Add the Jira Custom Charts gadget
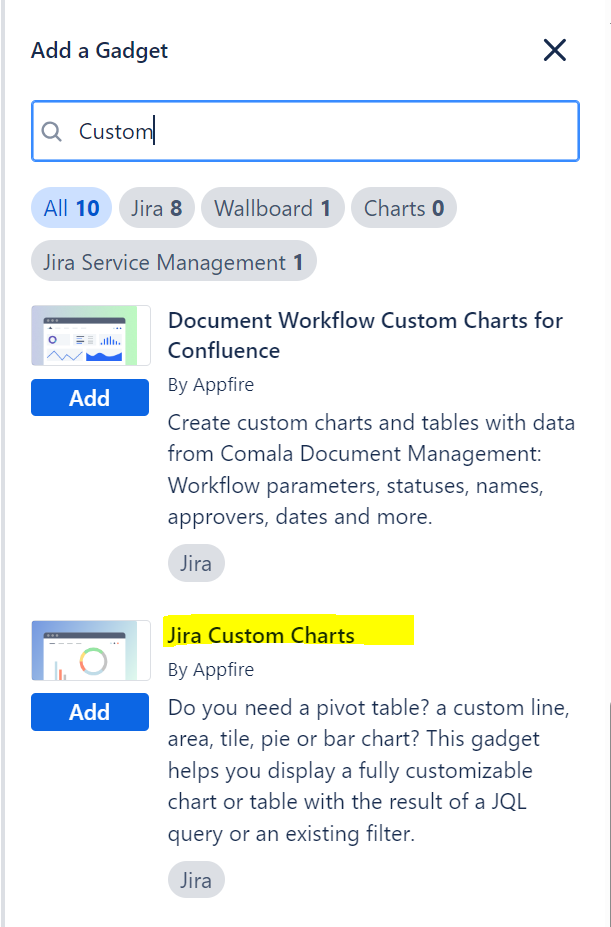The height and width of the screenshot is (927, 611). pos(89,712)
